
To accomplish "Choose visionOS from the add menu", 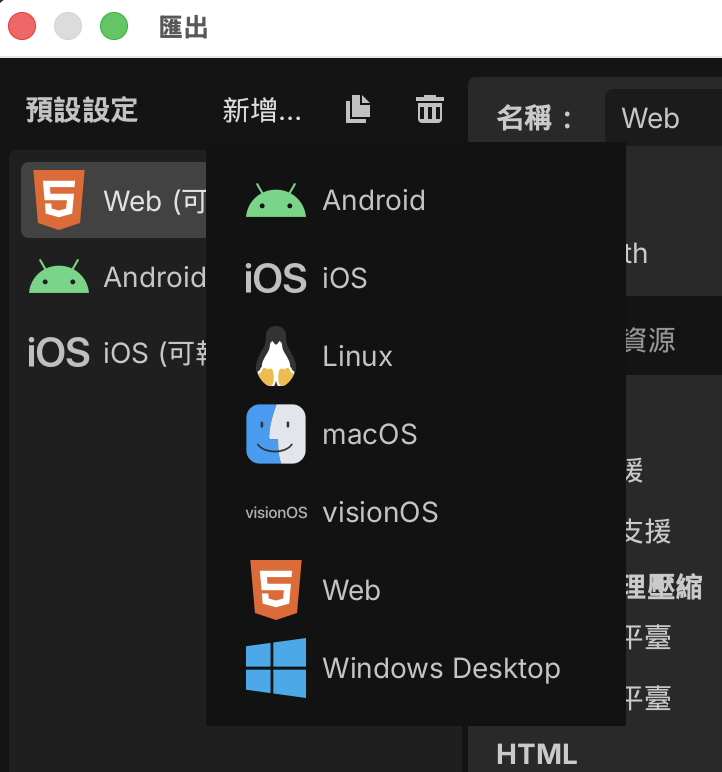I will point(416,512).
